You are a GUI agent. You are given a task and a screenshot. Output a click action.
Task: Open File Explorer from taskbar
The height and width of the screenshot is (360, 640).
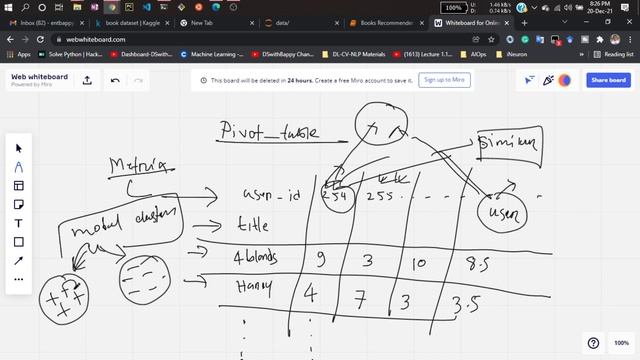tap(77, 7)
